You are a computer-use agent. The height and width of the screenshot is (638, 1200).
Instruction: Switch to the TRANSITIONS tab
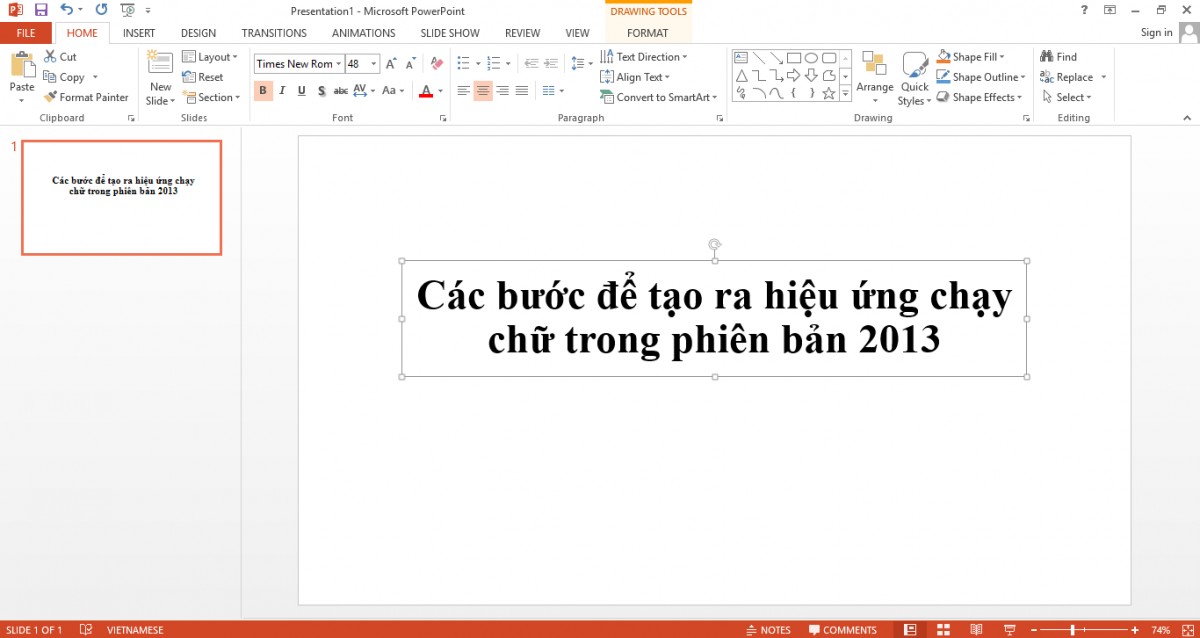(274, 33)
